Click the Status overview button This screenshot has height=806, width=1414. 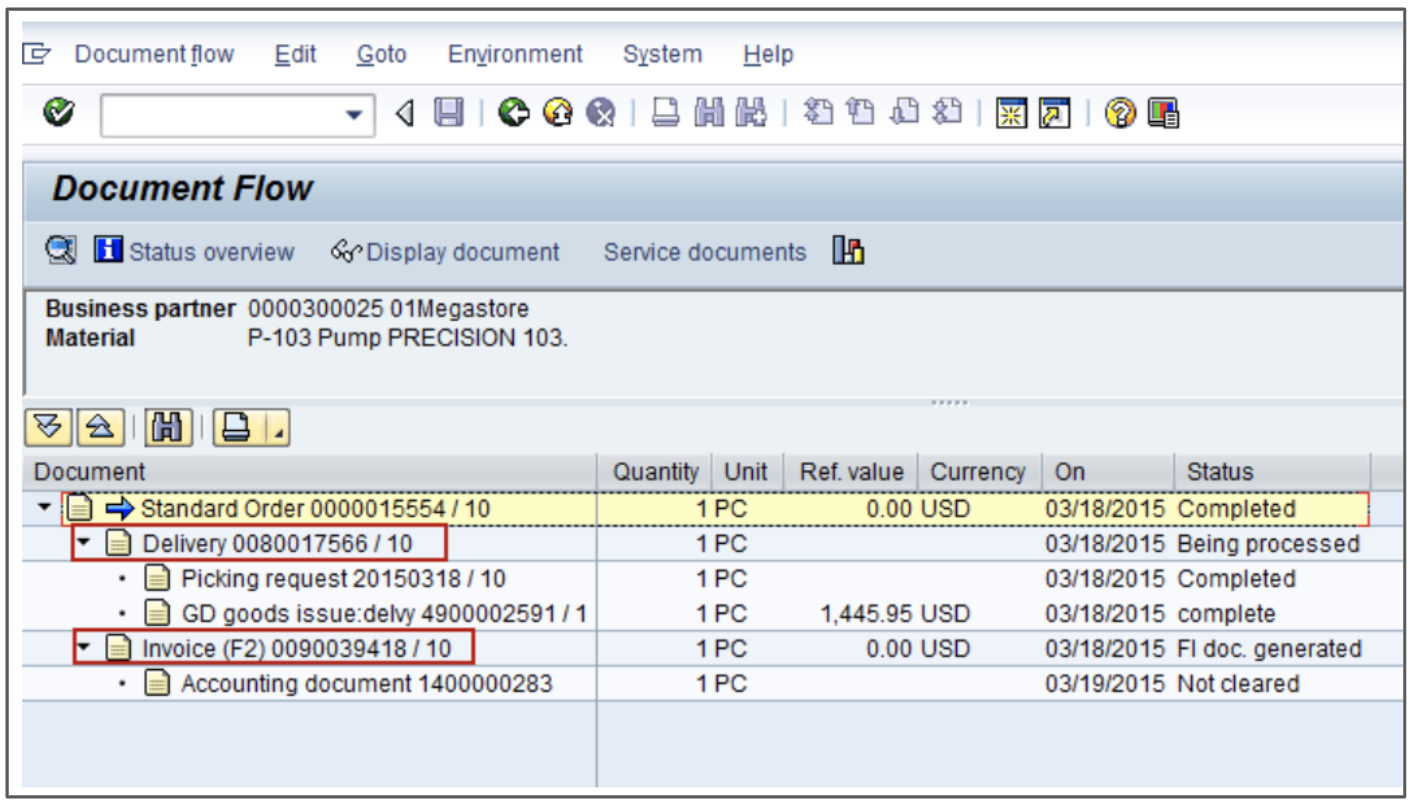[x=196, y=252]
